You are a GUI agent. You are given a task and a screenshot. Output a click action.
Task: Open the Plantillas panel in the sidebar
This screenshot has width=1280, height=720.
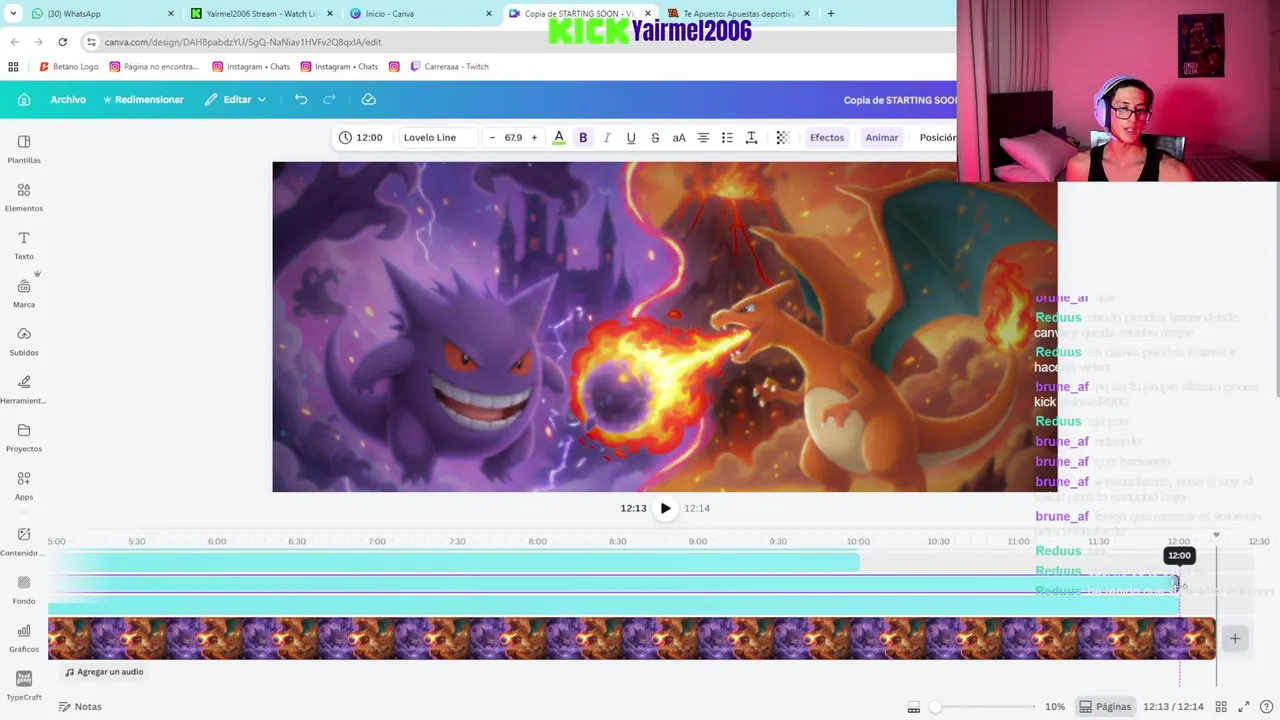click(24, 149)
